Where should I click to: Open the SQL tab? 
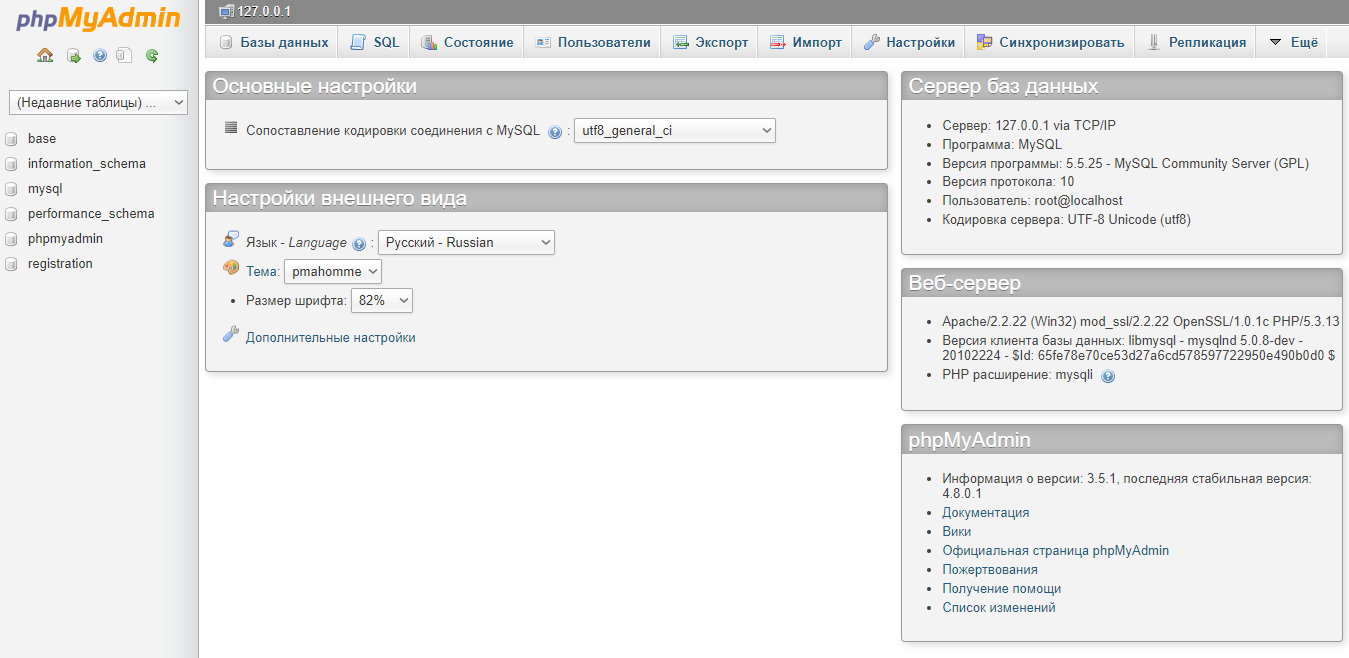tap(375, 42)
